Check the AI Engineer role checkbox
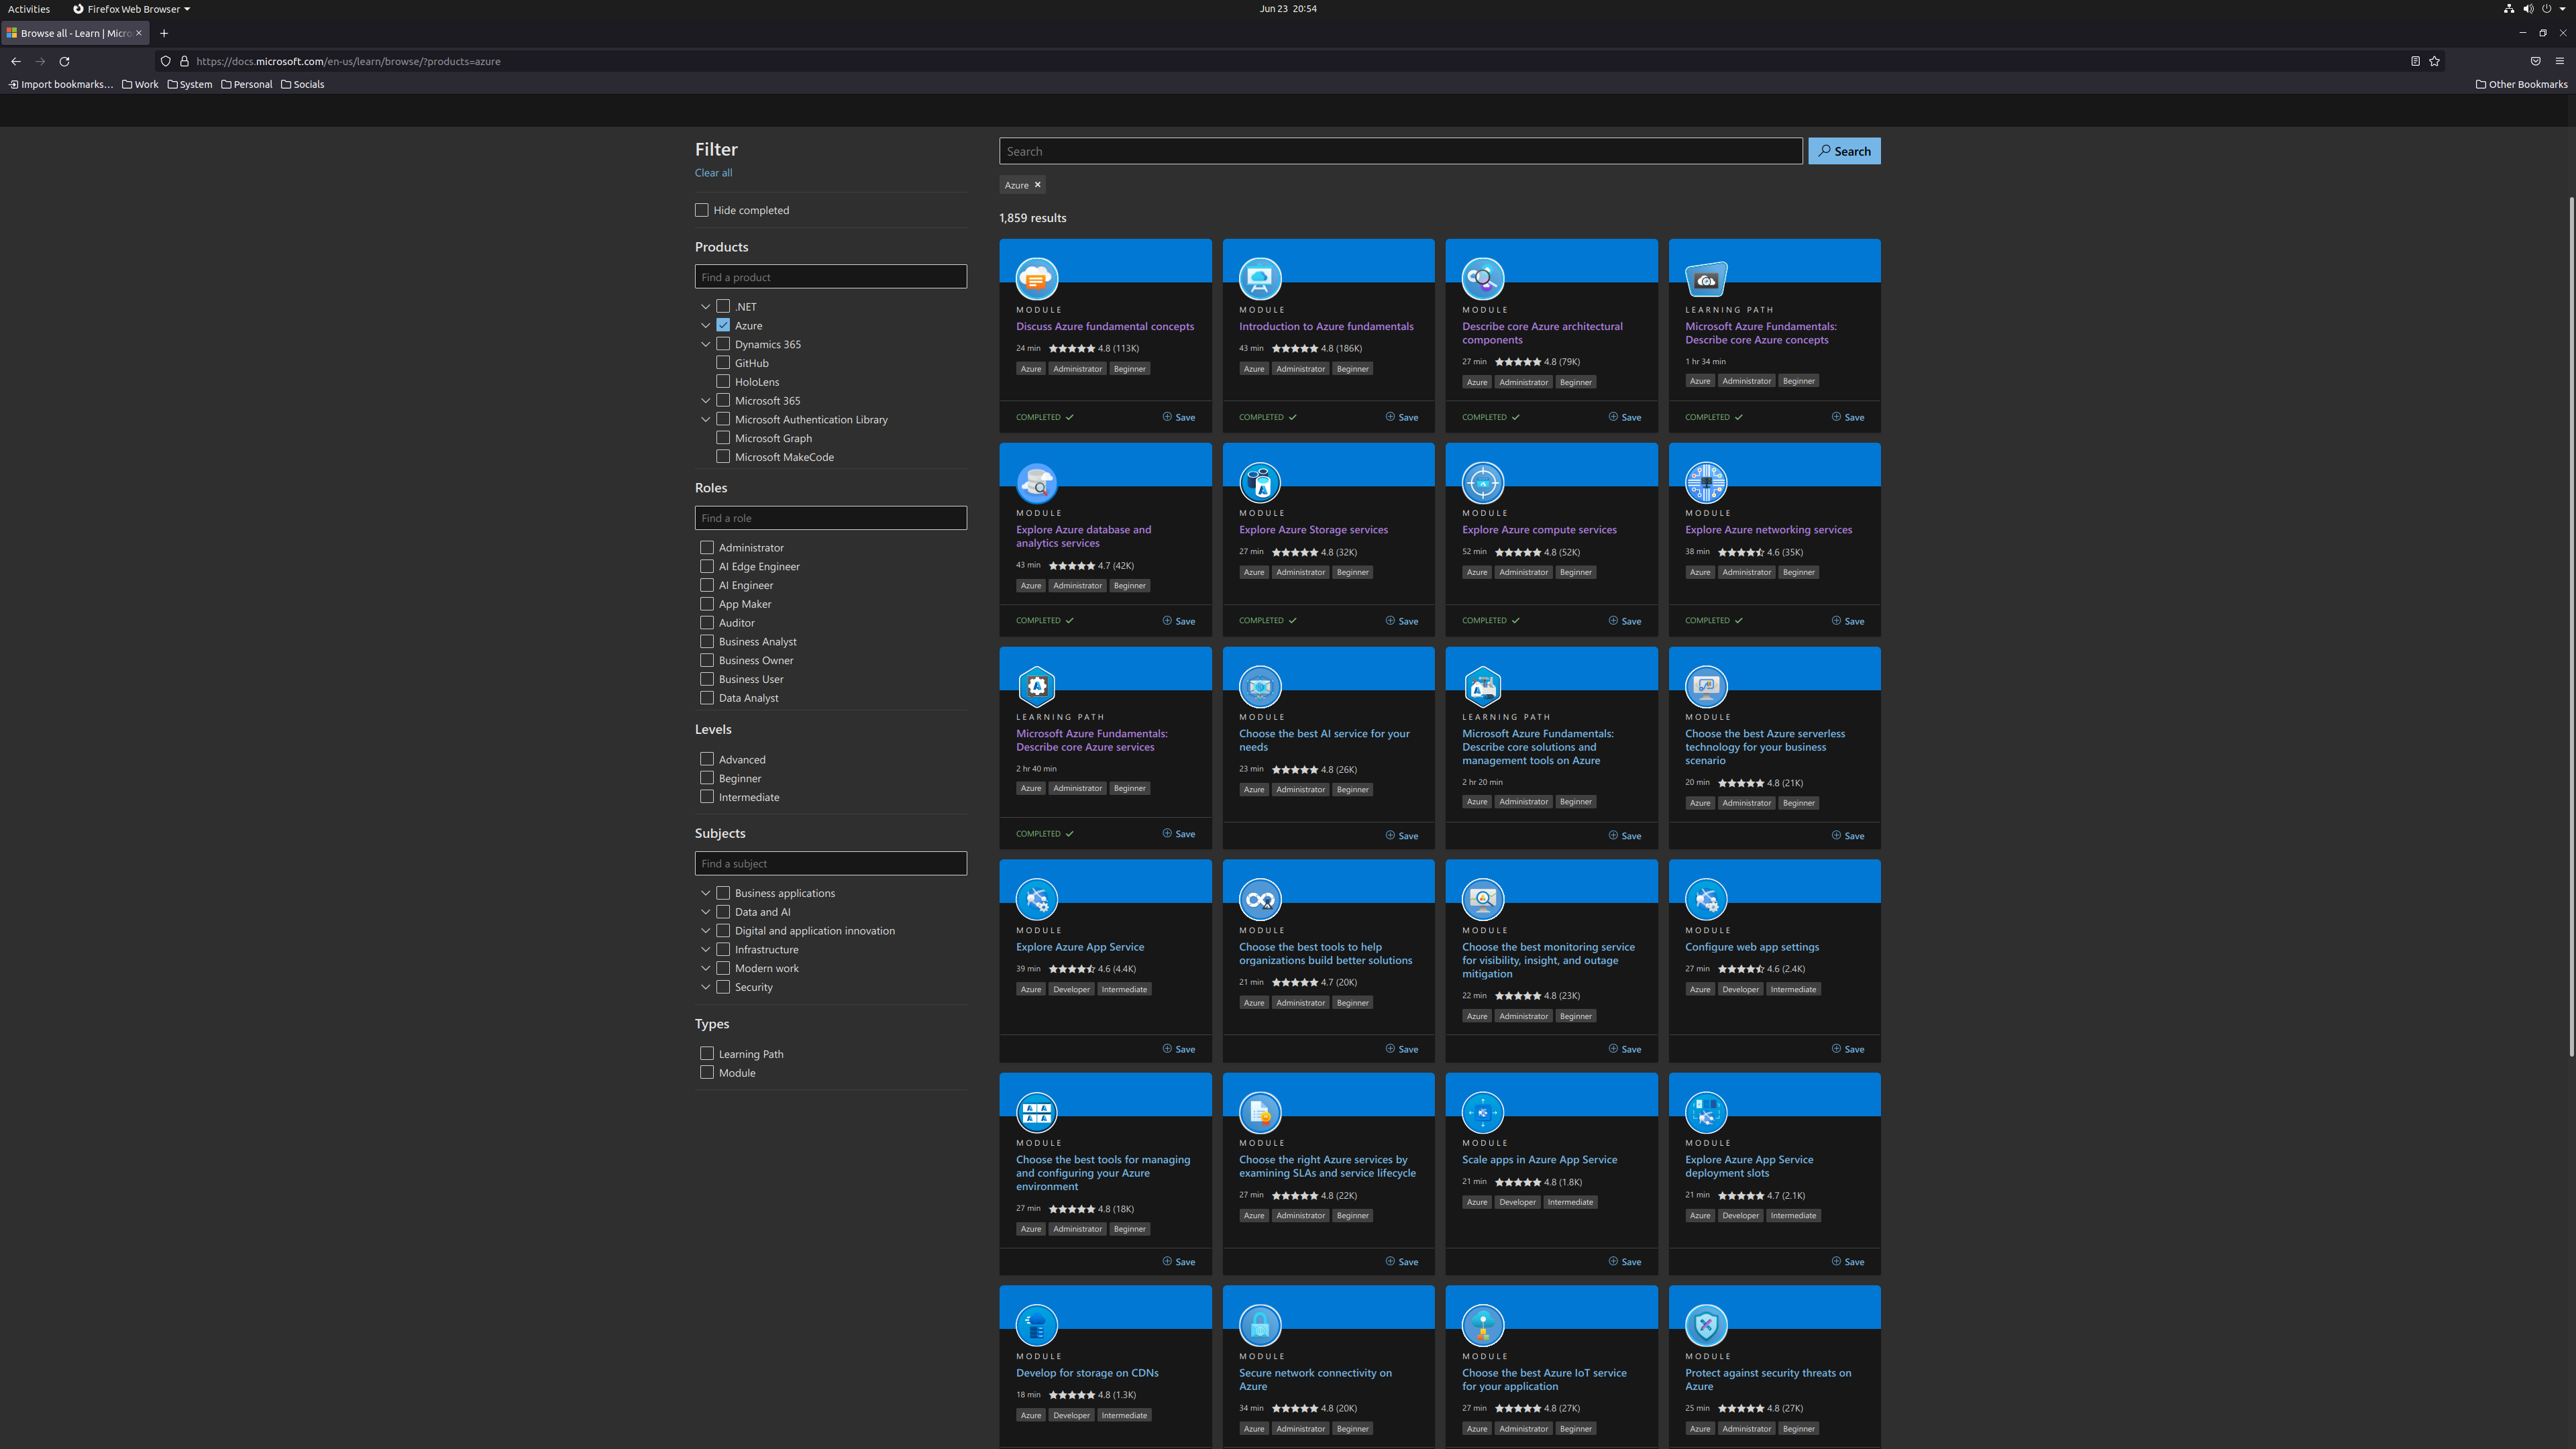 707,585
